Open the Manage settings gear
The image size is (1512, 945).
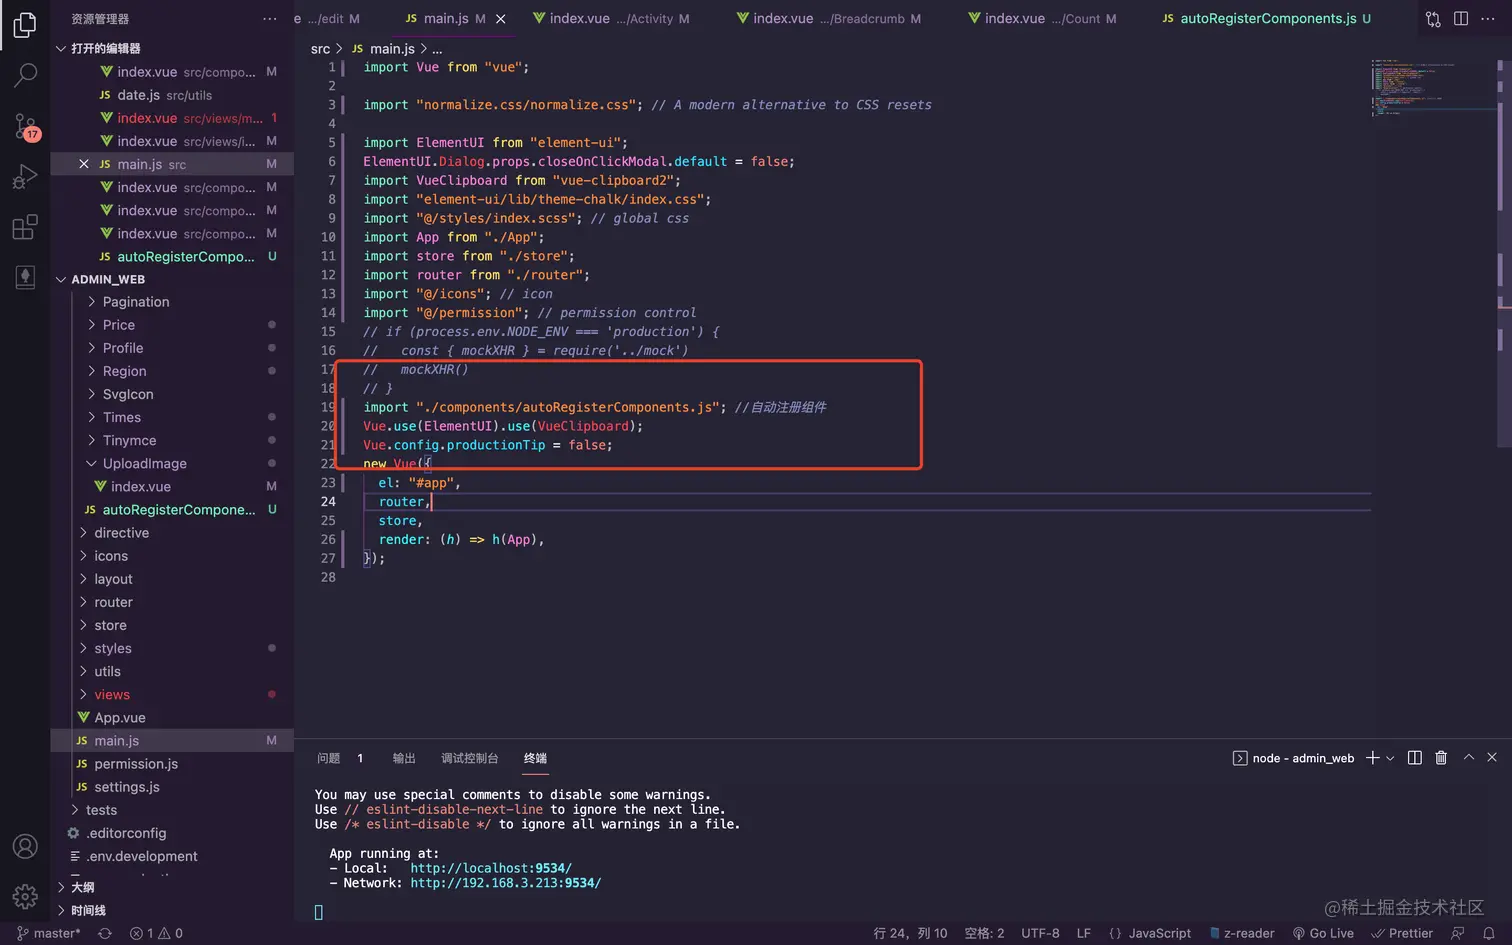coord(25,896)
